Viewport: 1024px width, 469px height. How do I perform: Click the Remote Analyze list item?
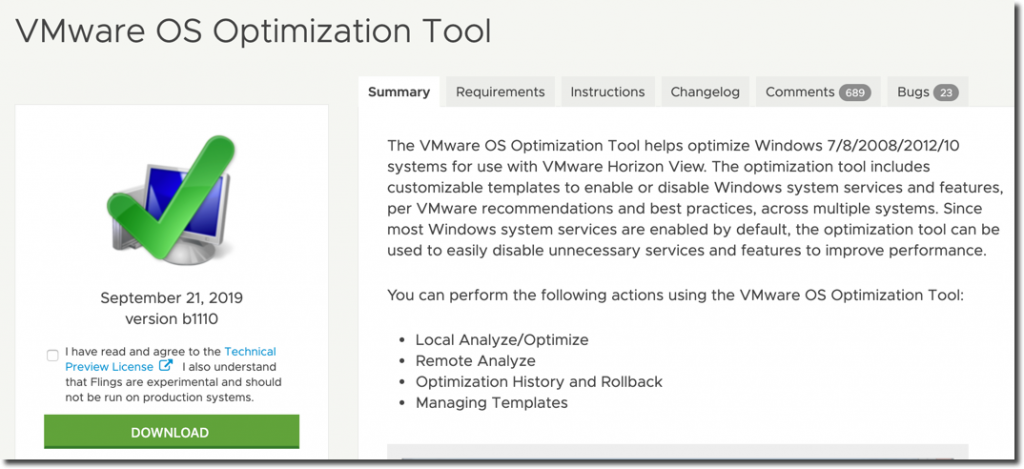(x=475, y=361)
